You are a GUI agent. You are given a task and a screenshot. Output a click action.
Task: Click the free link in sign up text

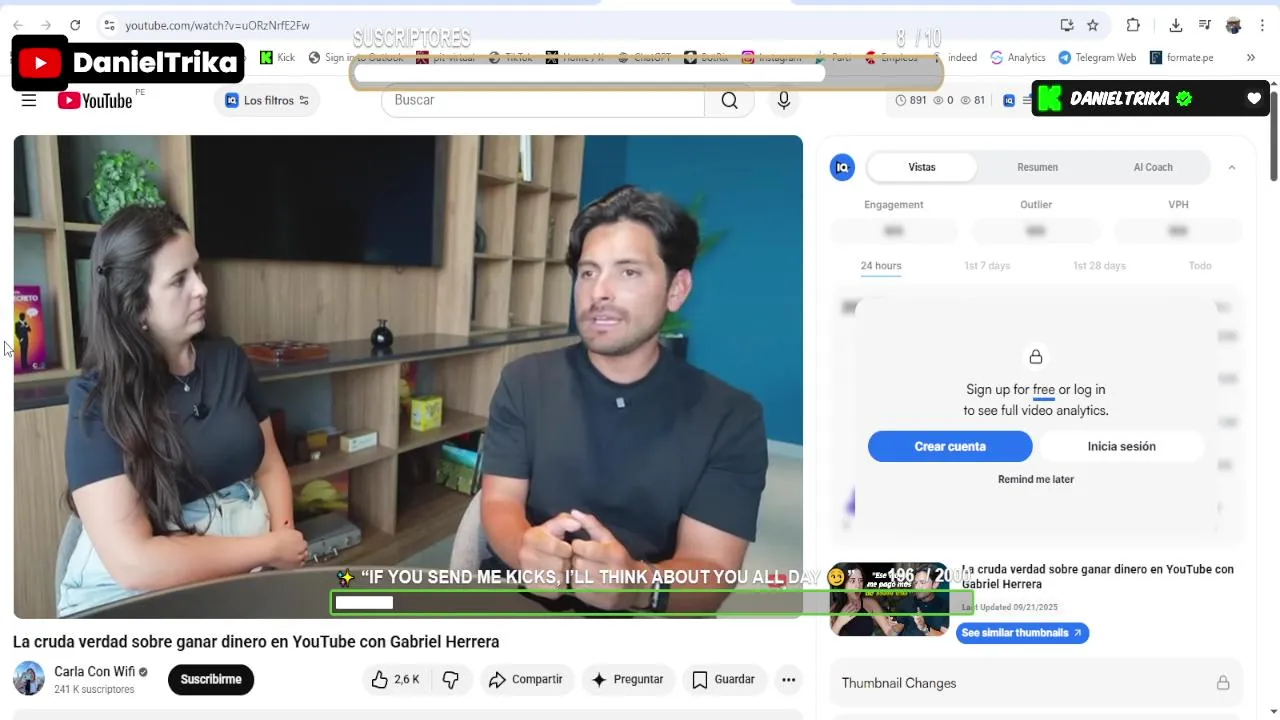pyautogui.click(x=1044, y=390)
